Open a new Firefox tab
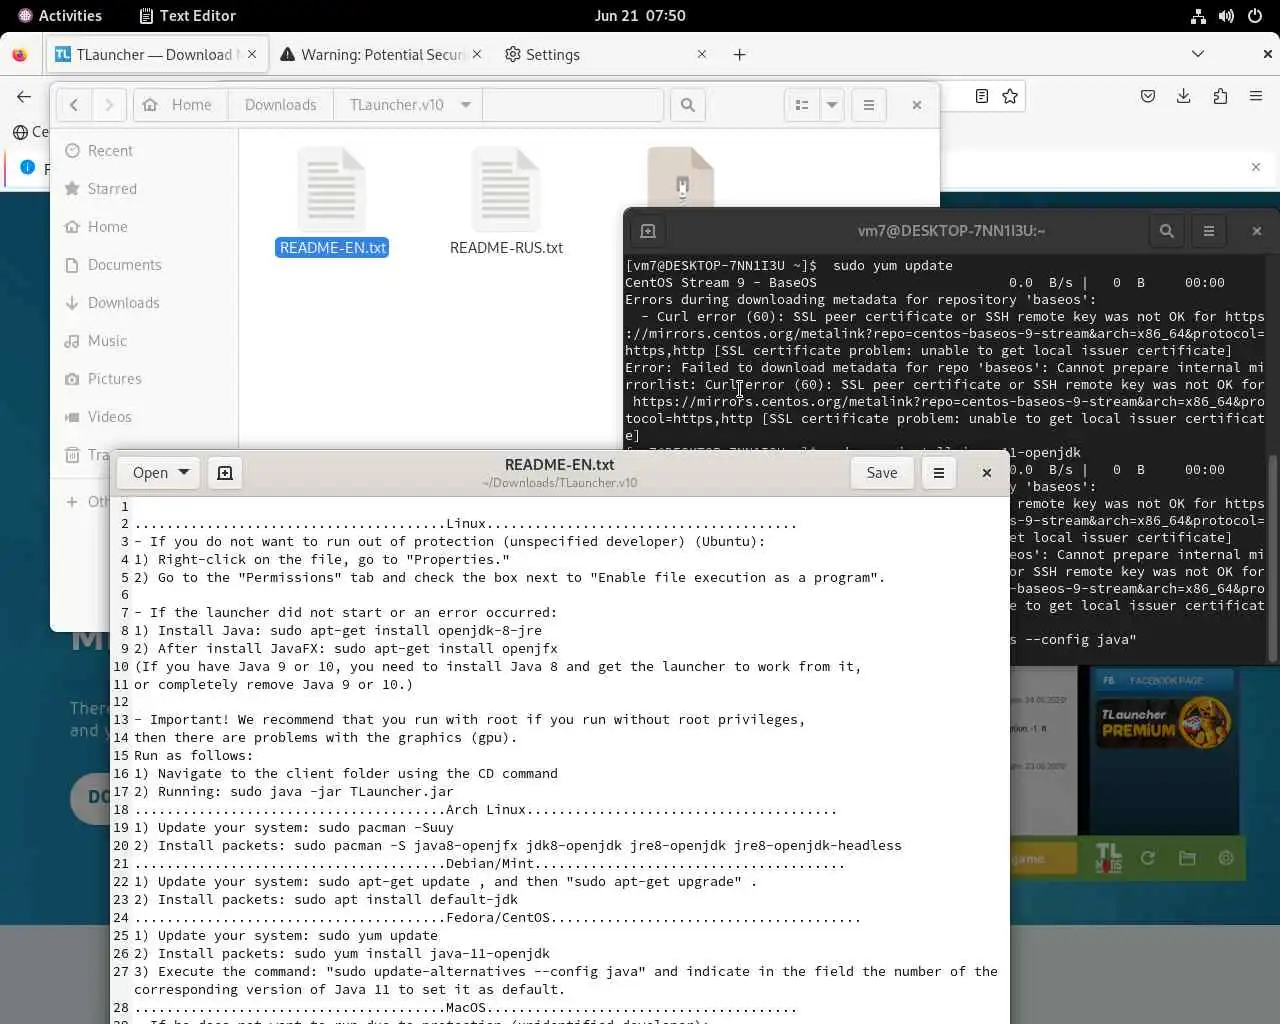Viewport: 1280px width, 1024px height. (x=739, y=54)
